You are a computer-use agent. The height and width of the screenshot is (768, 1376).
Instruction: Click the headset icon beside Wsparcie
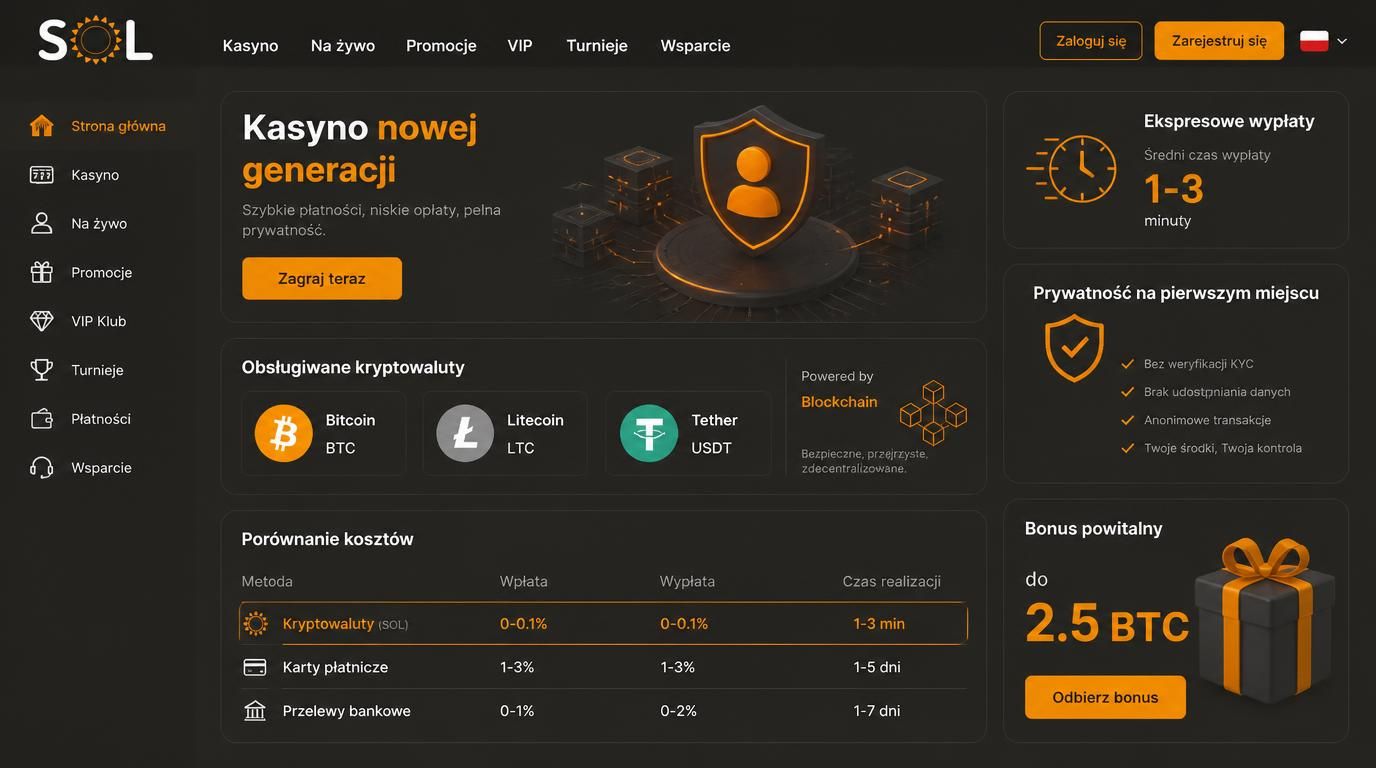pyautogui.click(x=41, y=467)
